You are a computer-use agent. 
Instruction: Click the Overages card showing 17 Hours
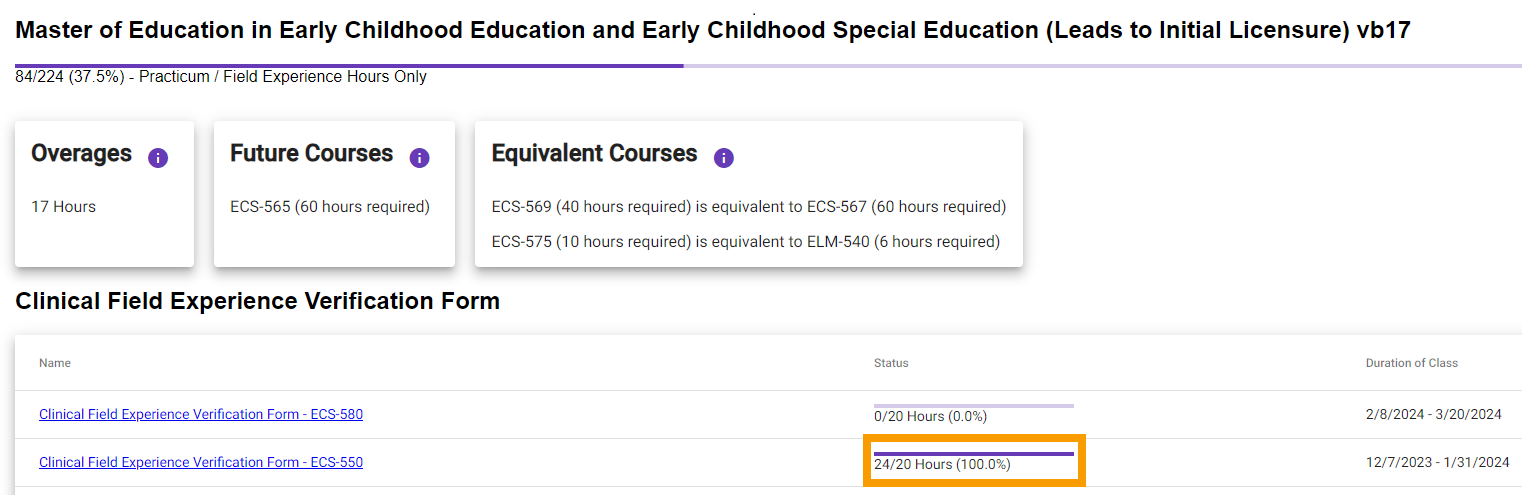click(104, 194)
